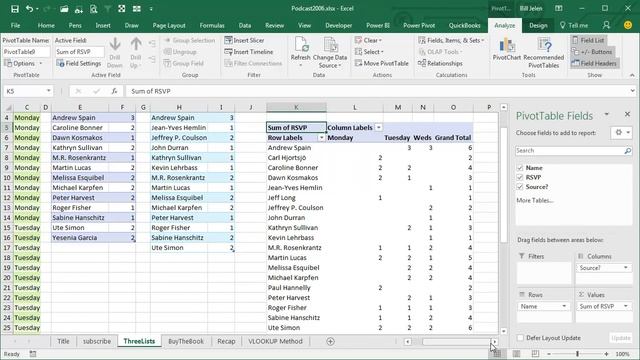Image resolution: width=640 pixels, height=360 pixels.
Task: Open Field Settings
Action: [x=79, y=63]
